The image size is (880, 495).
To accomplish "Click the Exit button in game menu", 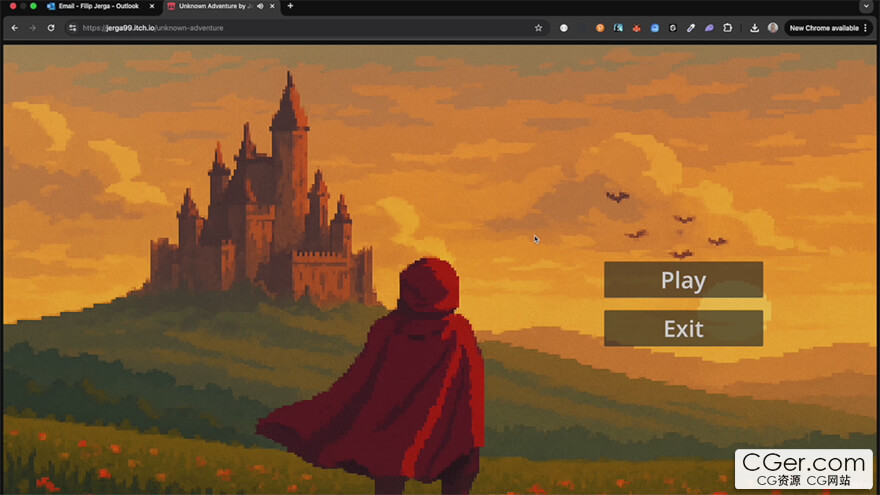I will point(683,328).
